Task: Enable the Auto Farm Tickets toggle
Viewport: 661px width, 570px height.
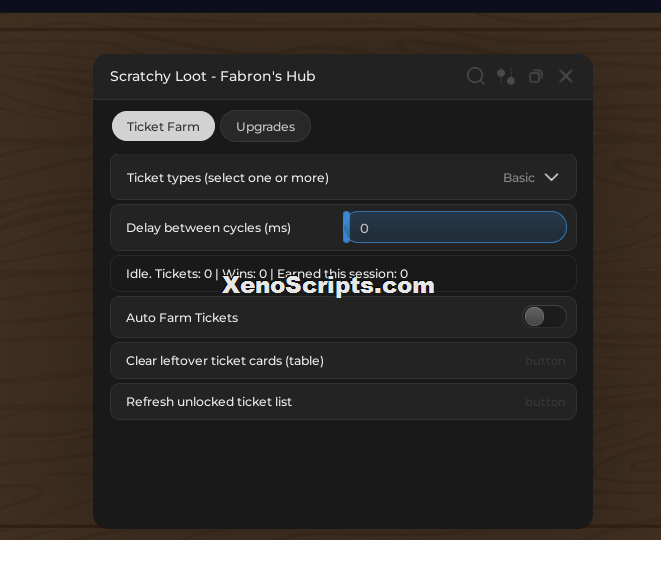Action: [x=544, y=317]
